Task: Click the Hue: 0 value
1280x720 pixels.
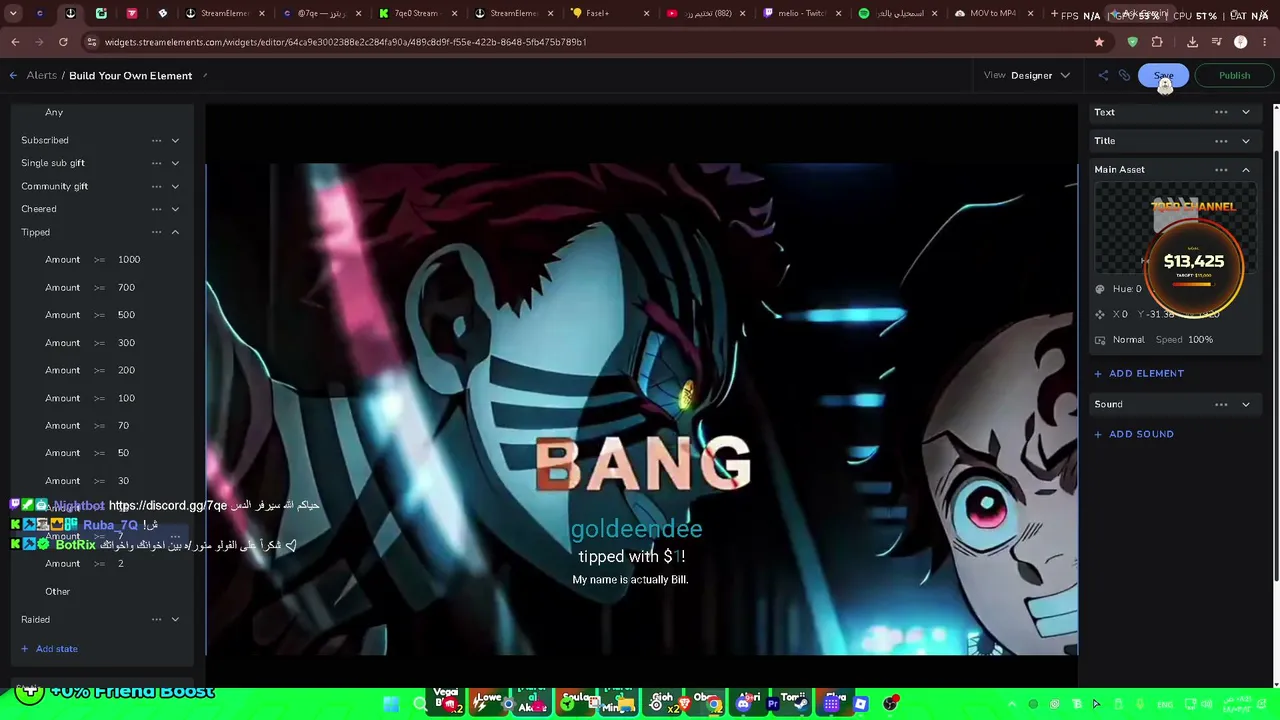Action: pyautogui.click(x=1127, y=289)
